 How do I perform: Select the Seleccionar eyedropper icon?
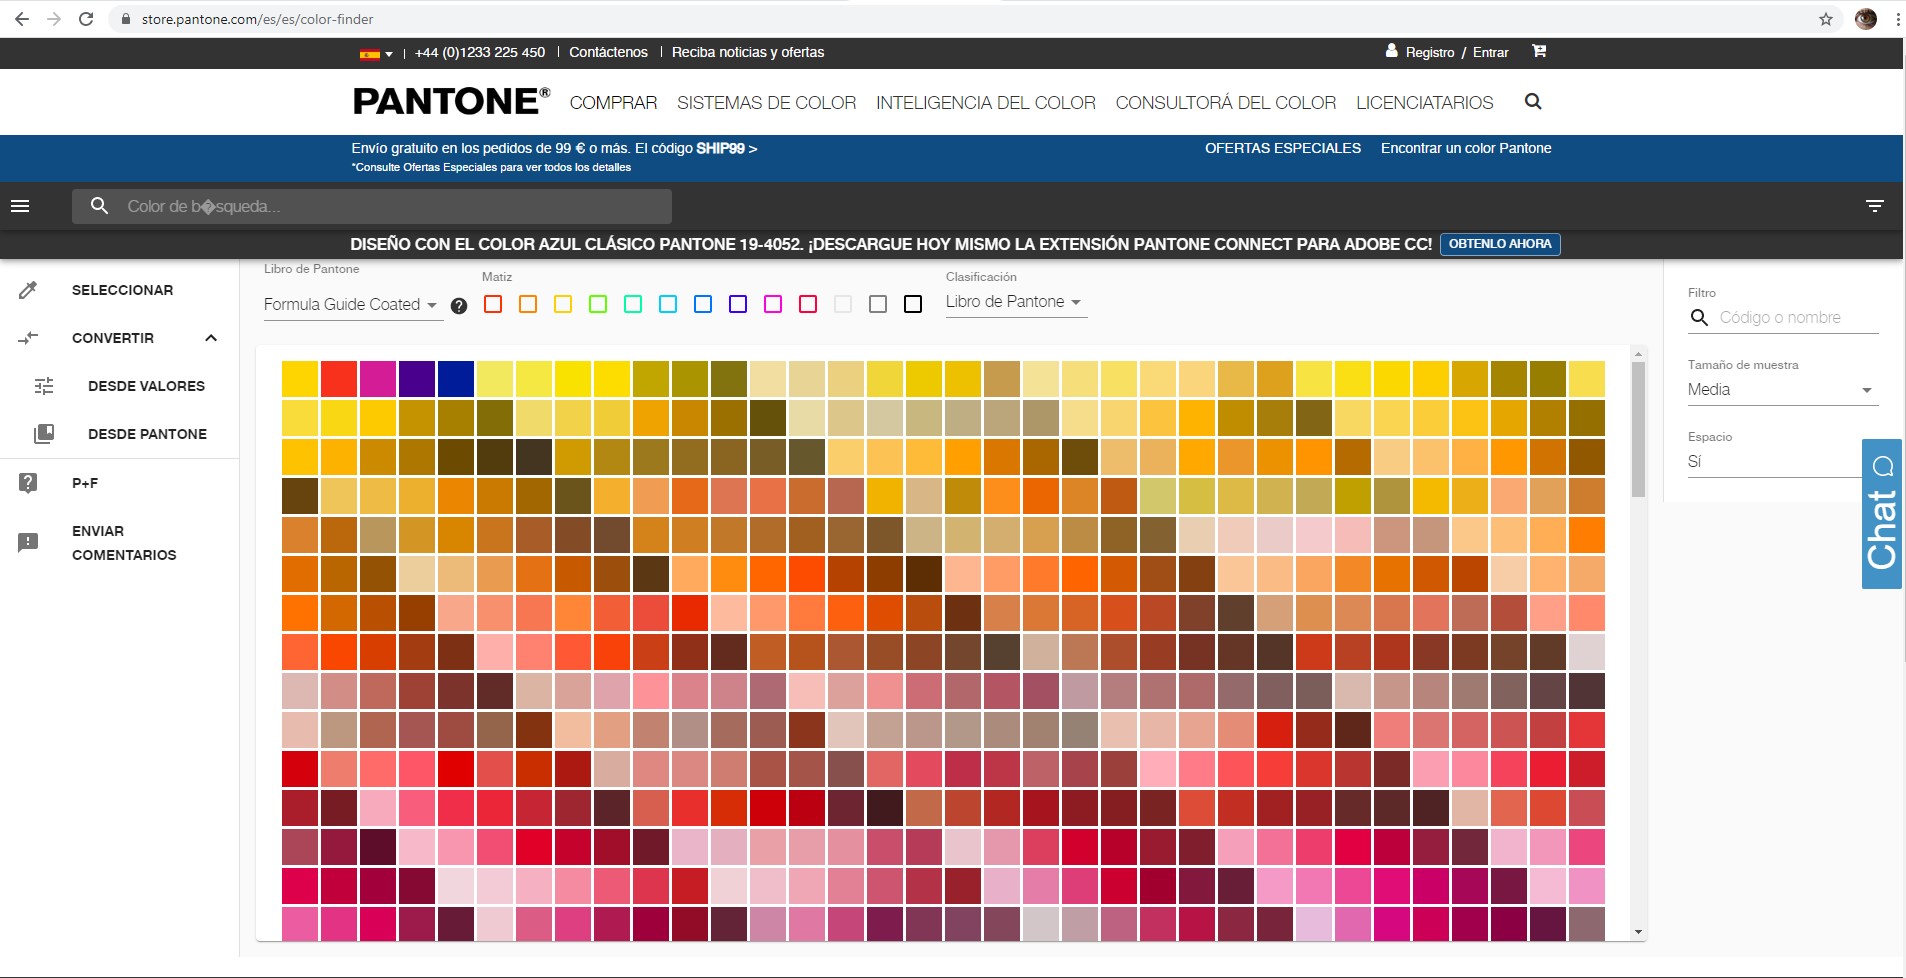coord(30,289)
